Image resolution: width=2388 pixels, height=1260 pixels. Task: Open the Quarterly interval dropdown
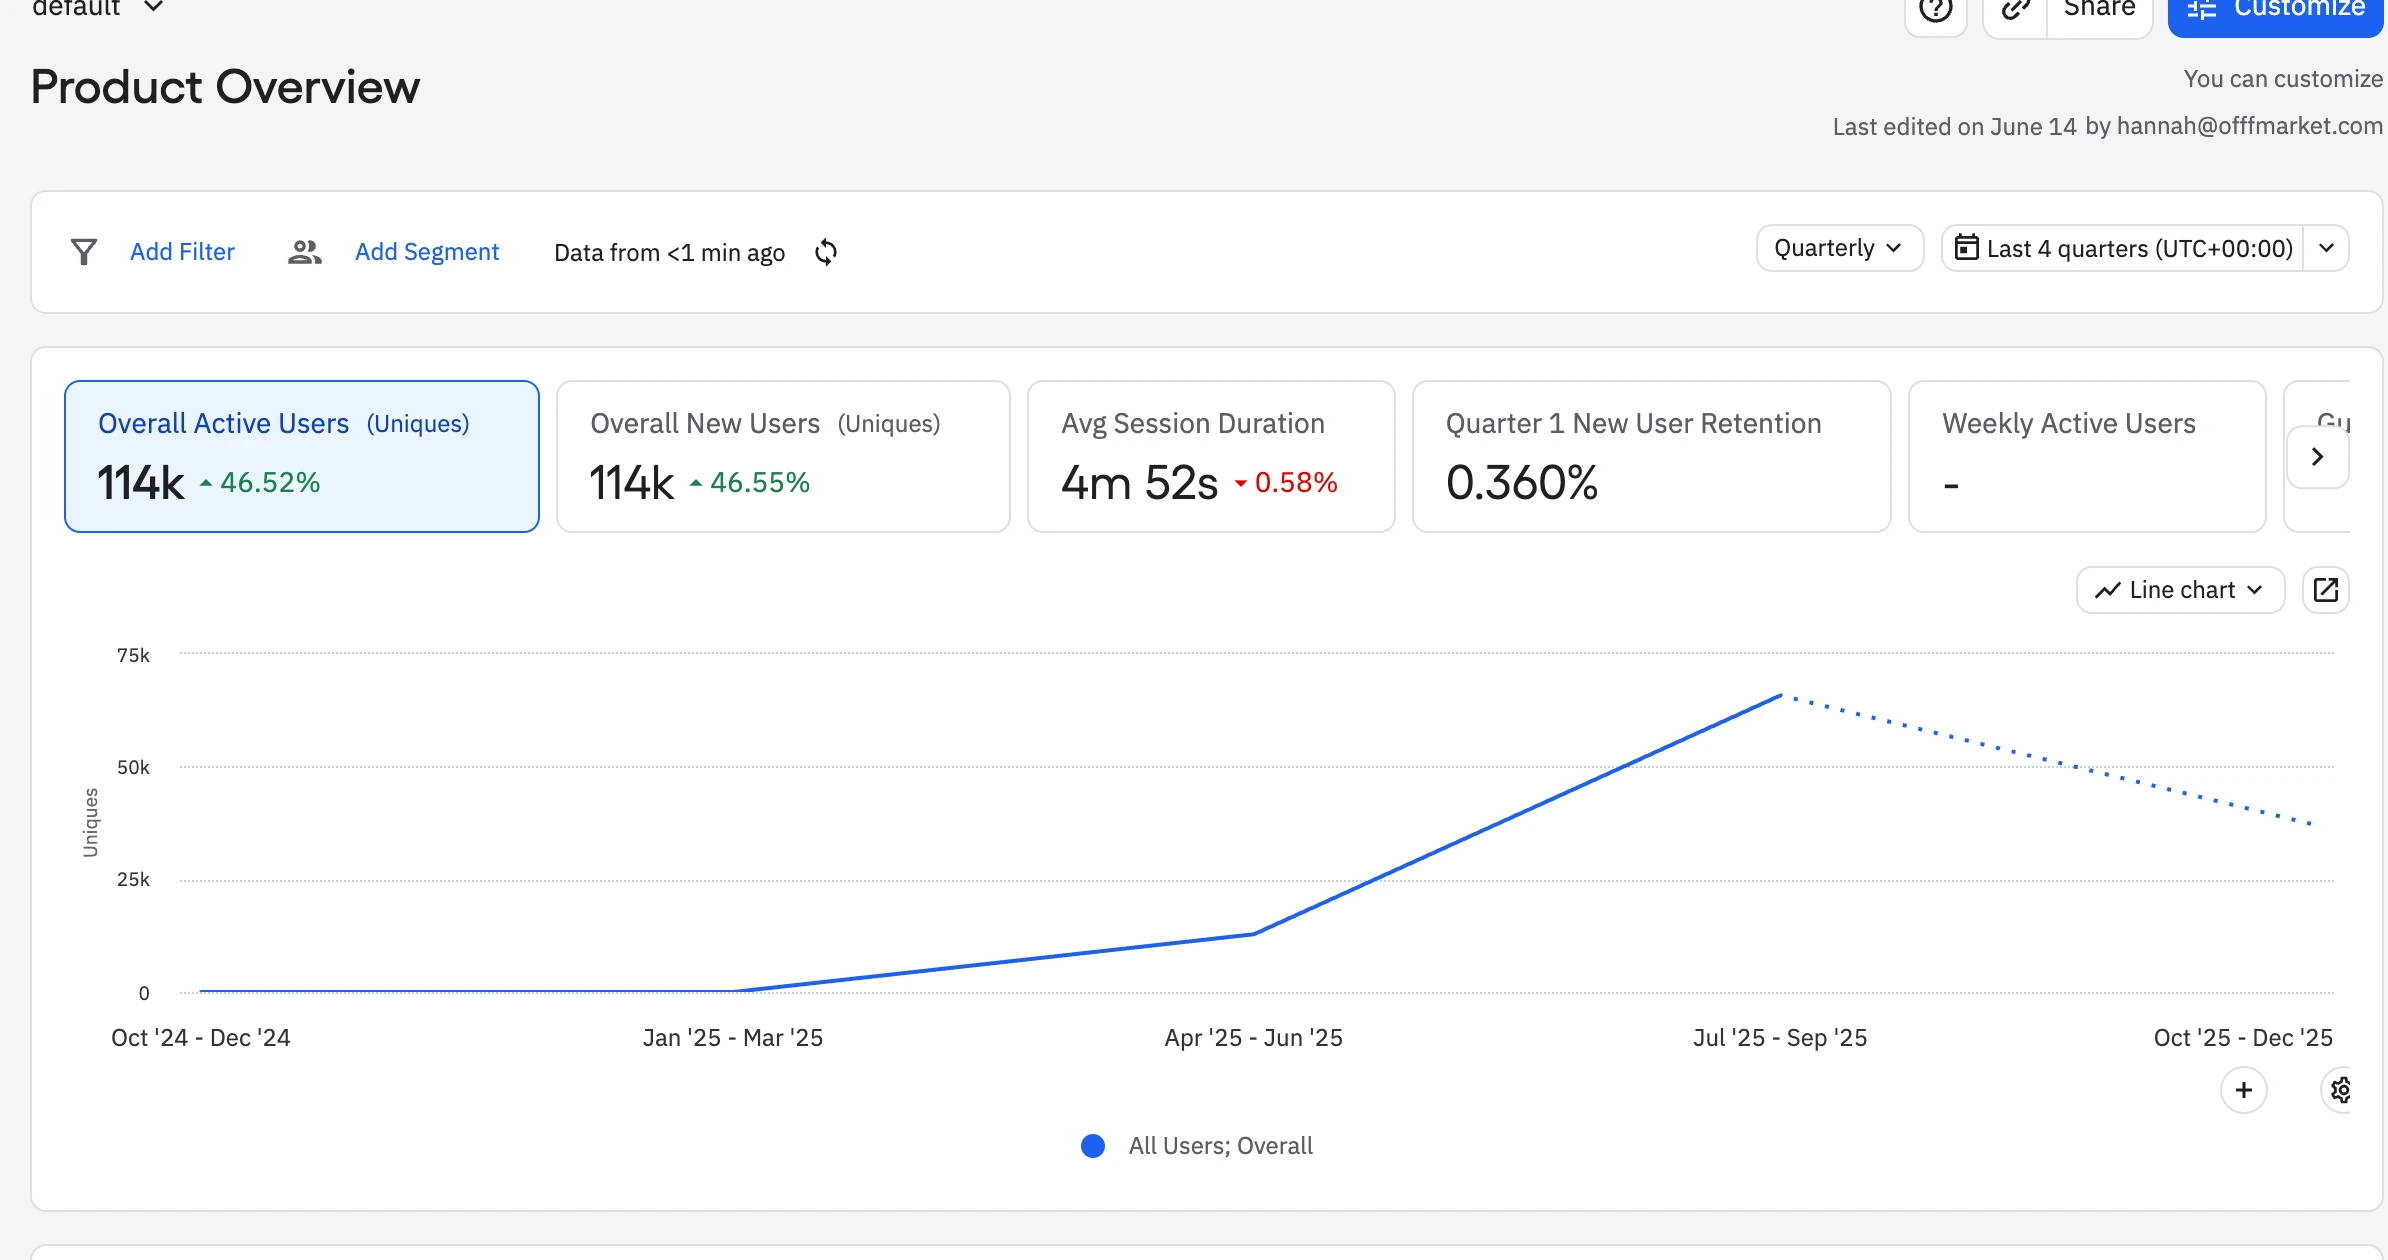[x=1839, y=248]
